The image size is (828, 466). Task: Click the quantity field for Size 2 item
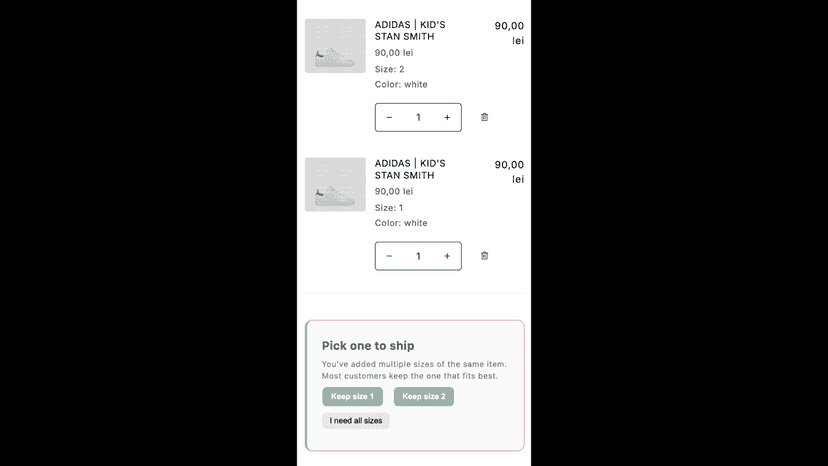(418, 117)
